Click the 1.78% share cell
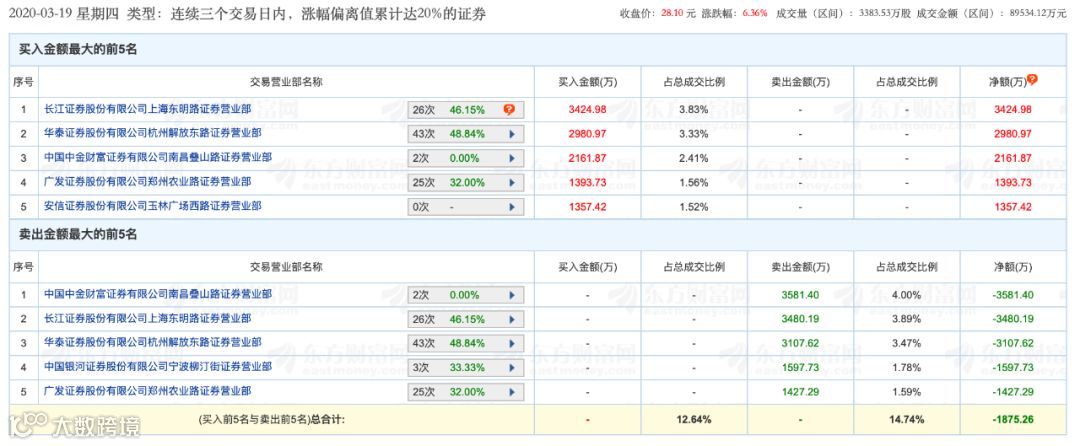Viewport: 1080px width, 446px height. pos(906,368)
